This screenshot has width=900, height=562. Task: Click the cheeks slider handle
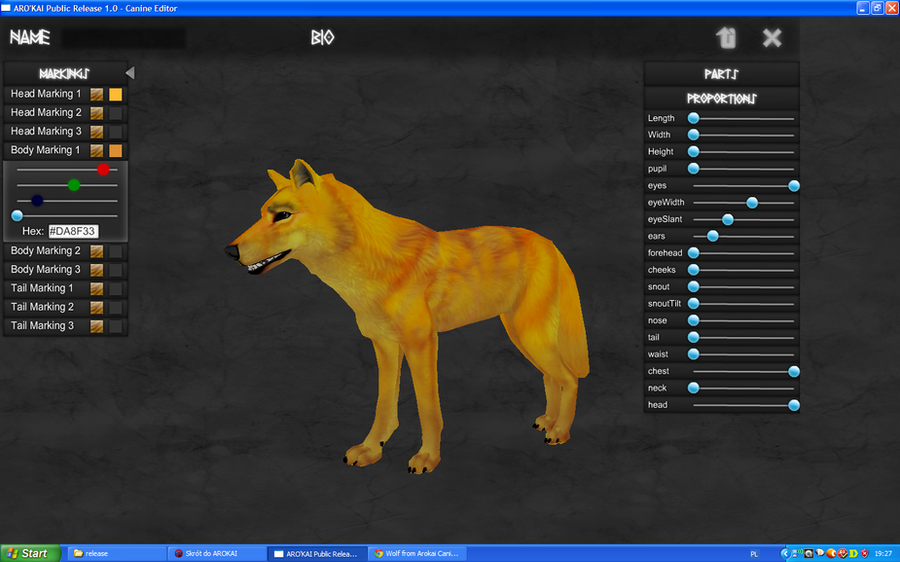(x=693, y=270)
